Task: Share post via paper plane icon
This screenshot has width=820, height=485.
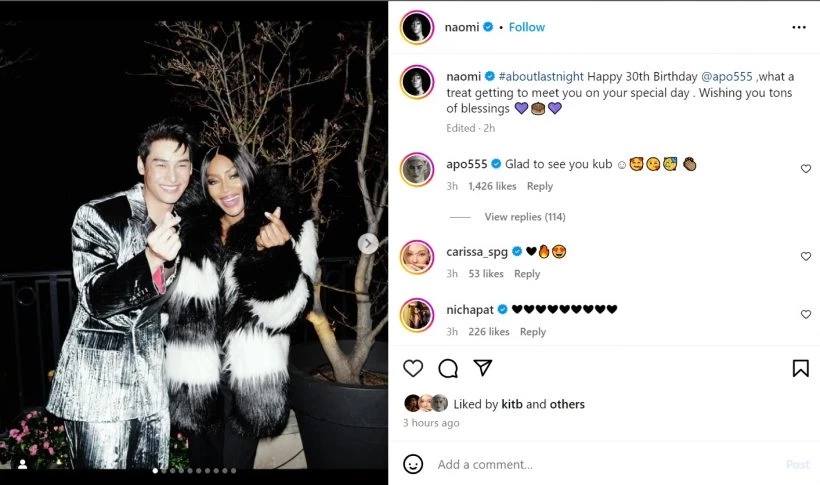Action: (483, 368)
